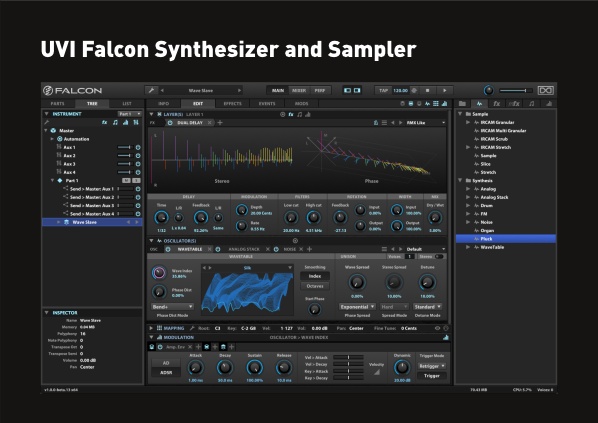The height and width of the screenshot is (423, 598).
Task: Click the UVI logo icon at top right
Action: pos(545,90)
